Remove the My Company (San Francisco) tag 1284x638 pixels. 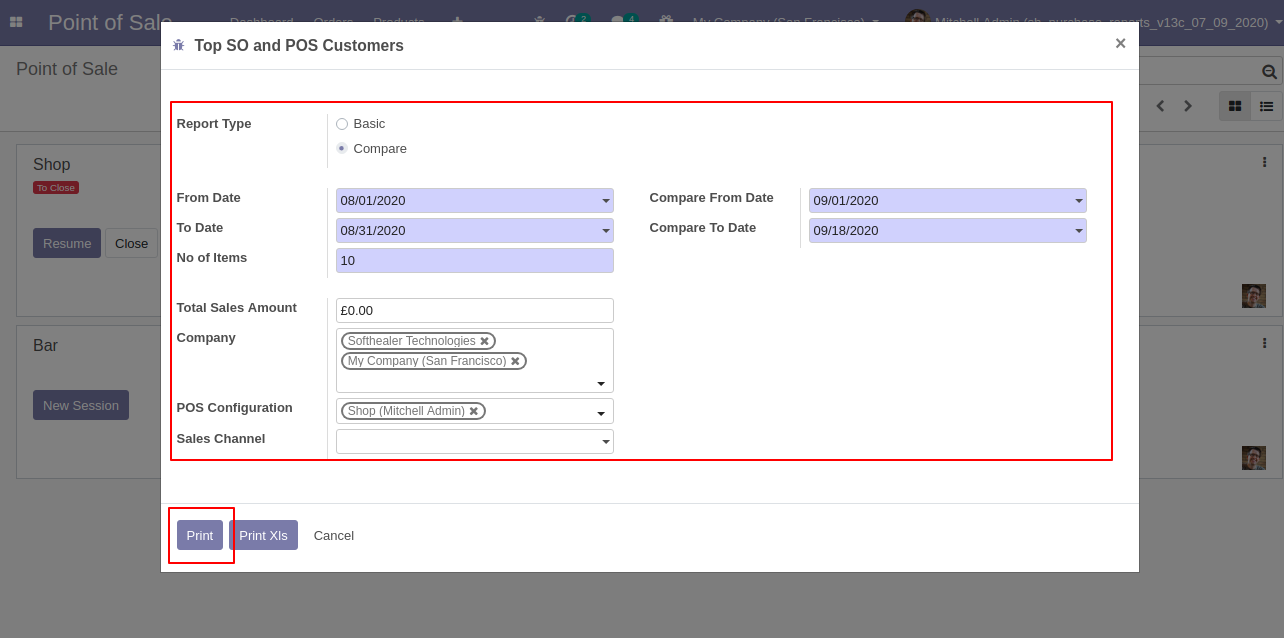[x=515, y=361]
